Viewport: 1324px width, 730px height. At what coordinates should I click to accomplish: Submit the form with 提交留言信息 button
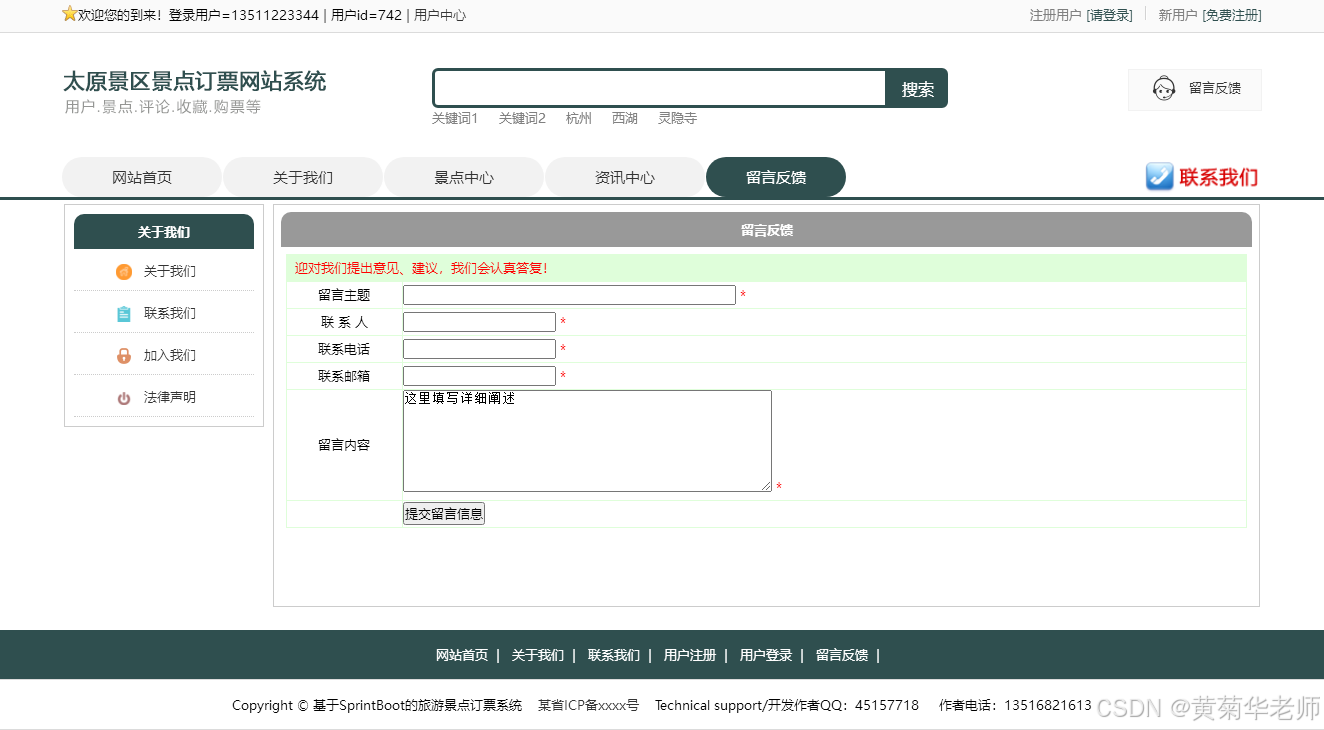point(444,514)
